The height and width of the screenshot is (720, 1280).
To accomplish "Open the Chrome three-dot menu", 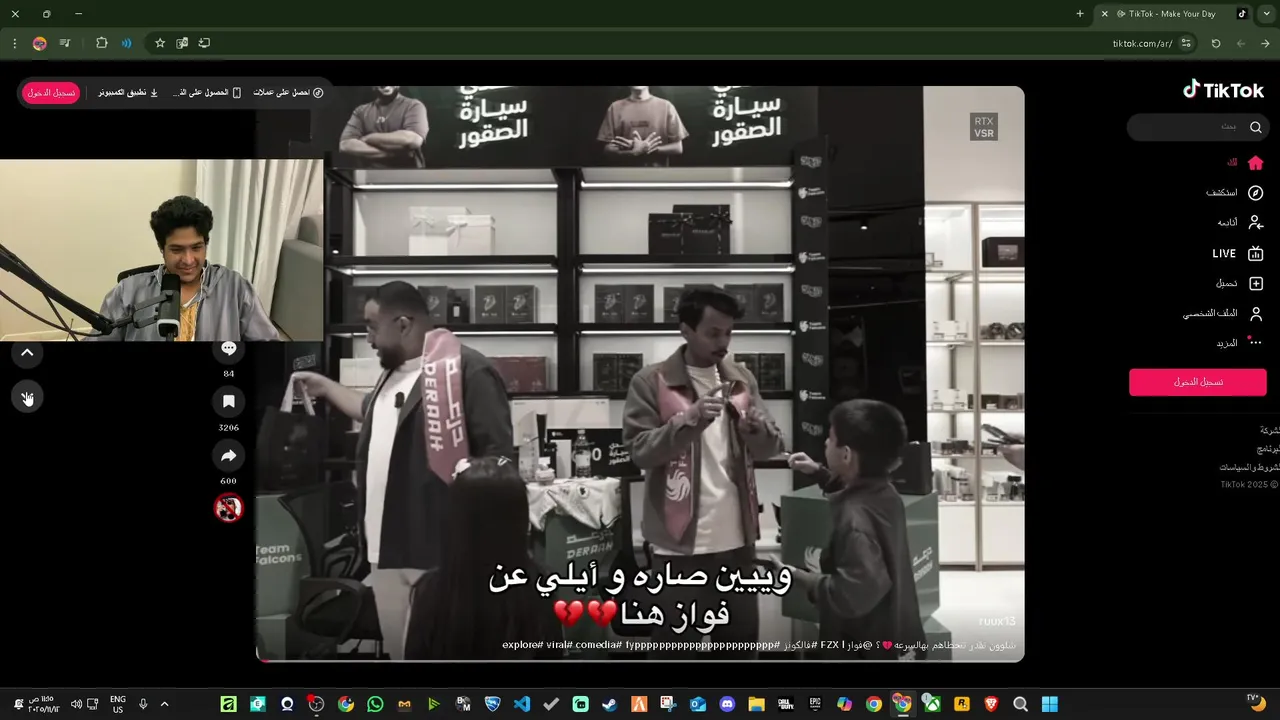I will tap(14, 43).
